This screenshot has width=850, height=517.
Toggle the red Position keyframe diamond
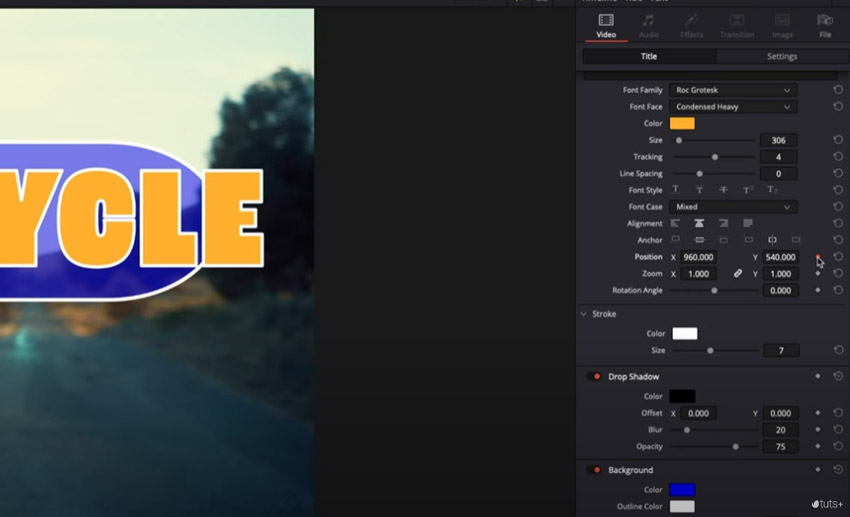coord(817,256)
